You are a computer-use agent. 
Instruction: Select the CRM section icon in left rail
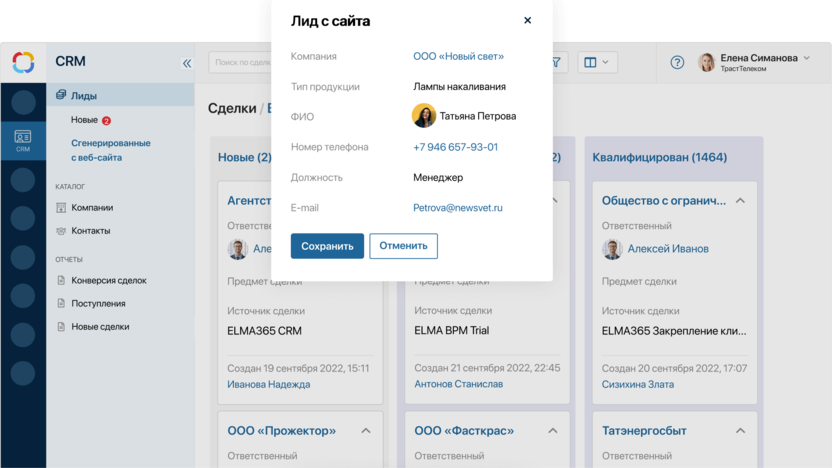[x=23, y=141]
